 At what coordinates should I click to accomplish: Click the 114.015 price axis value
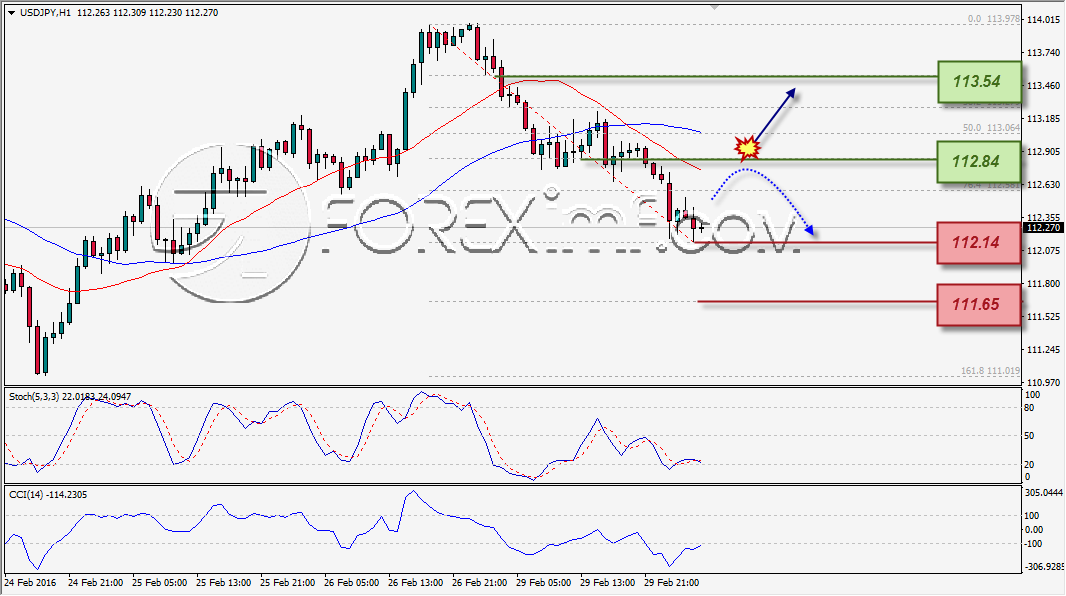(x=1044, y=20)
